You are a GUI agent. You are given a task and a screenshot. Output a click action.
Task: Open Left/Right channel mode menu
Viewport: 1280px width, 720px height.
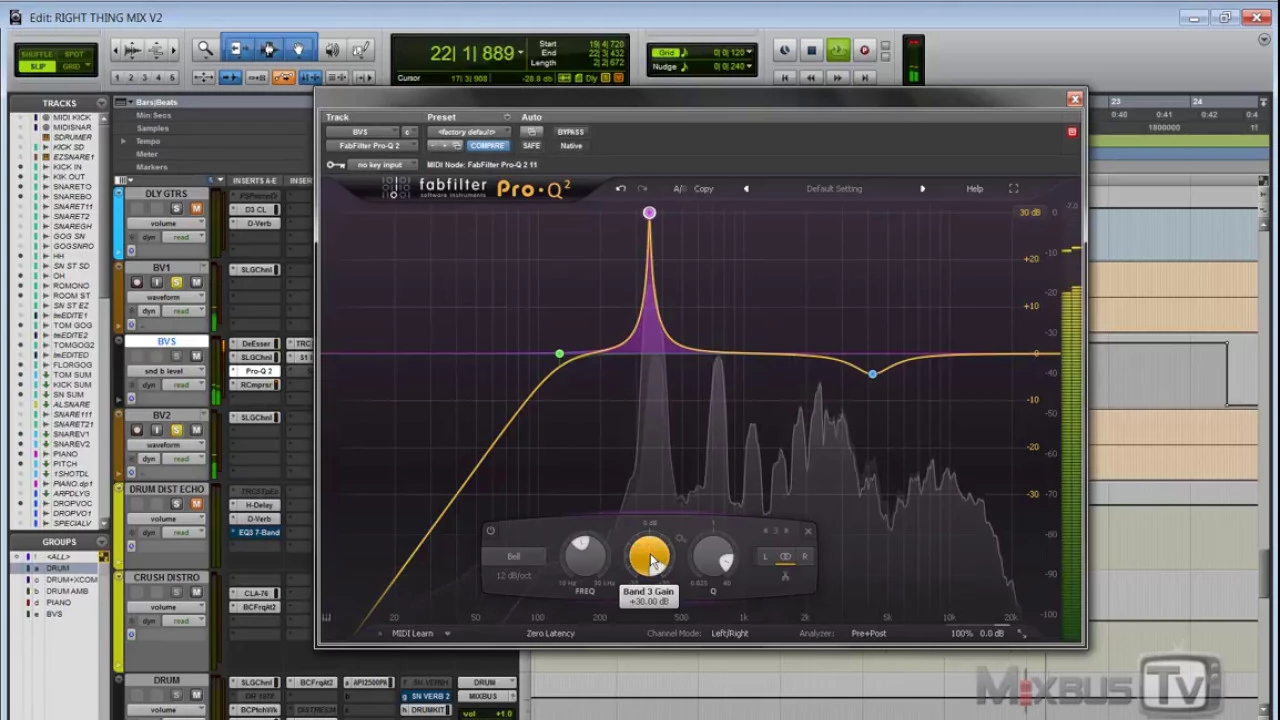(x=729, y=633)
